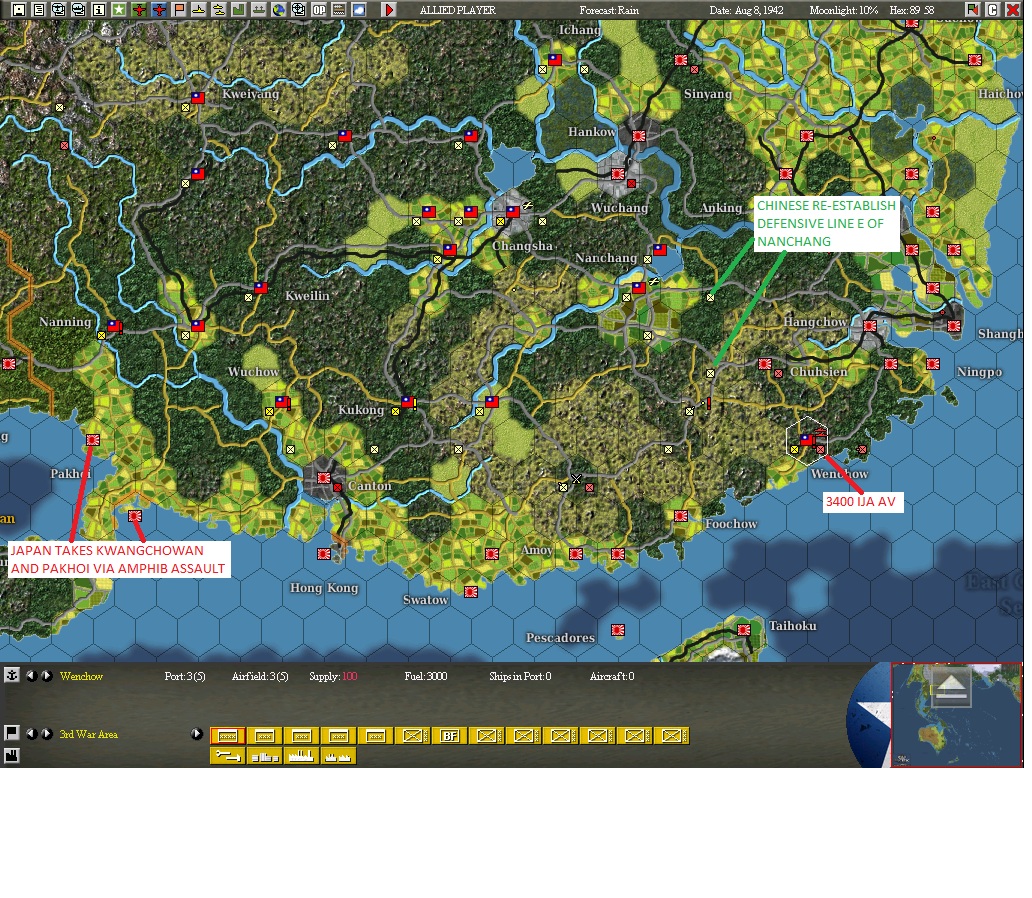Click the green and red flags icon
This screenshot has height=898, width=1032.
pyautogui.click(x=973, y=10)
